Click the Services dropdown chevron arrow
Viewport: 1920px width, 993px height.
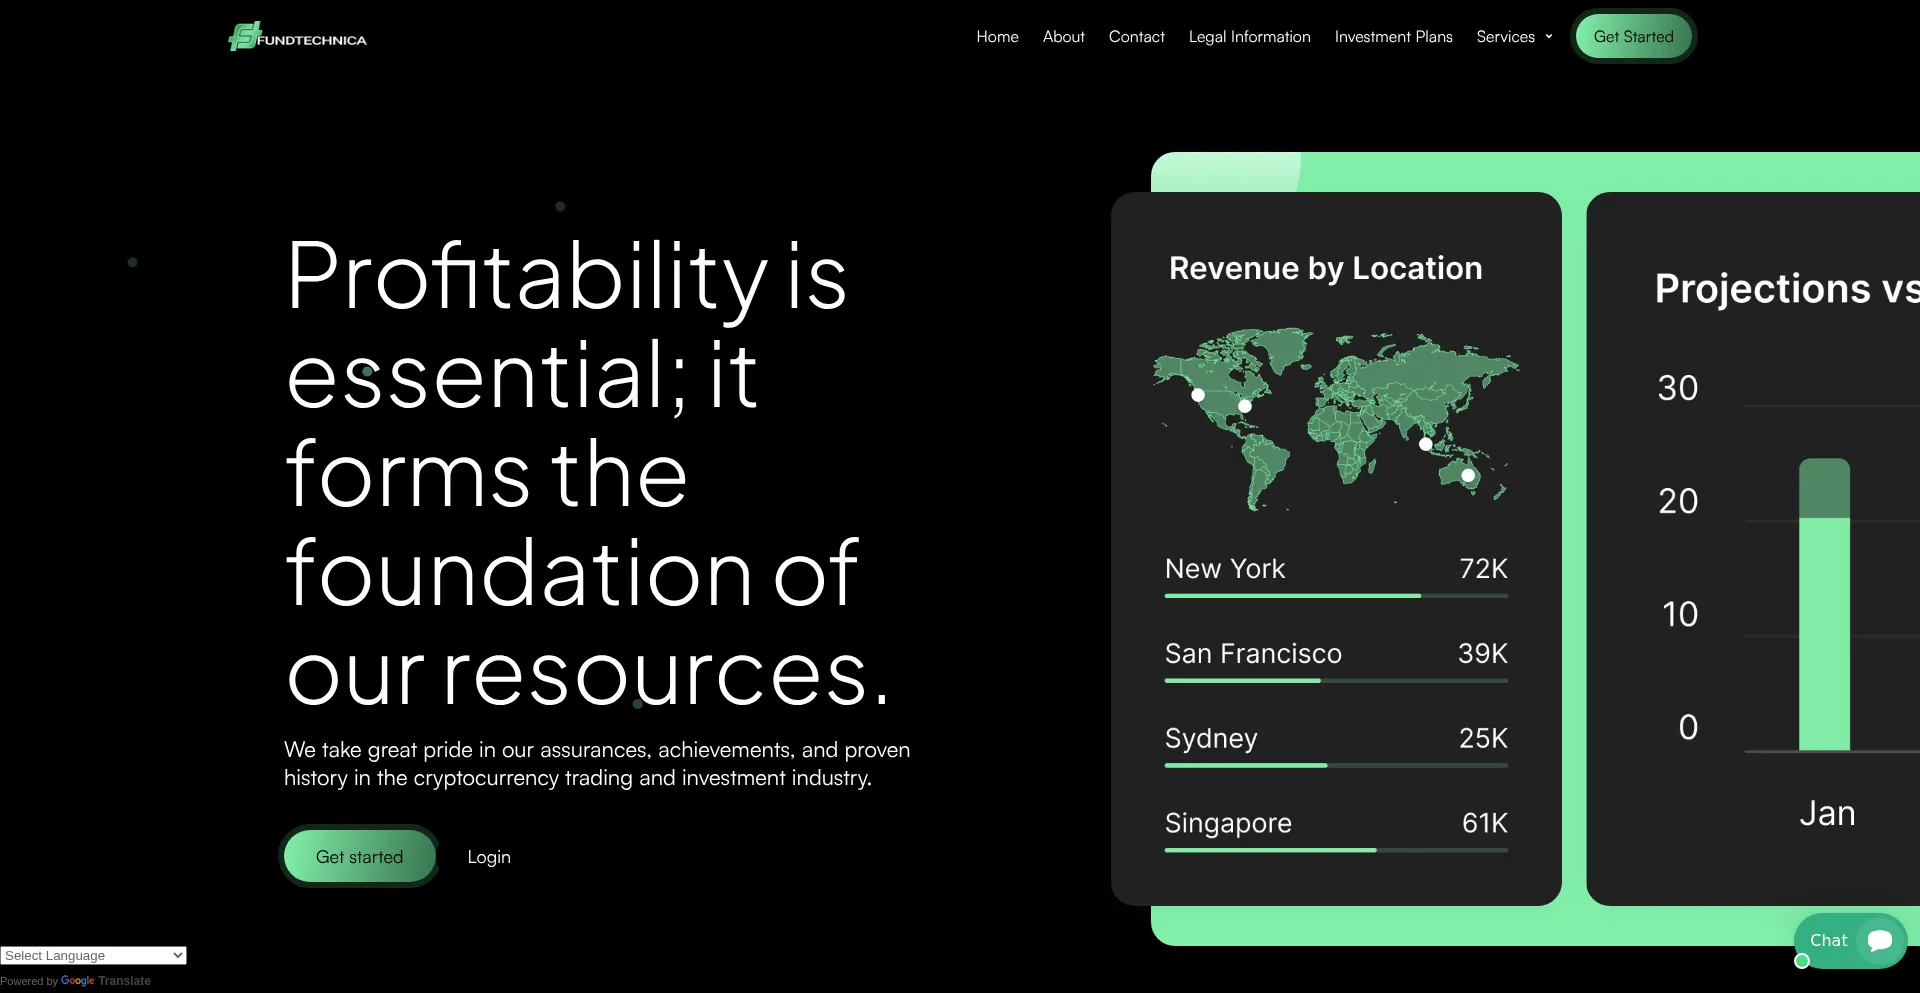pyautogui.click(x=1549, y=37)
